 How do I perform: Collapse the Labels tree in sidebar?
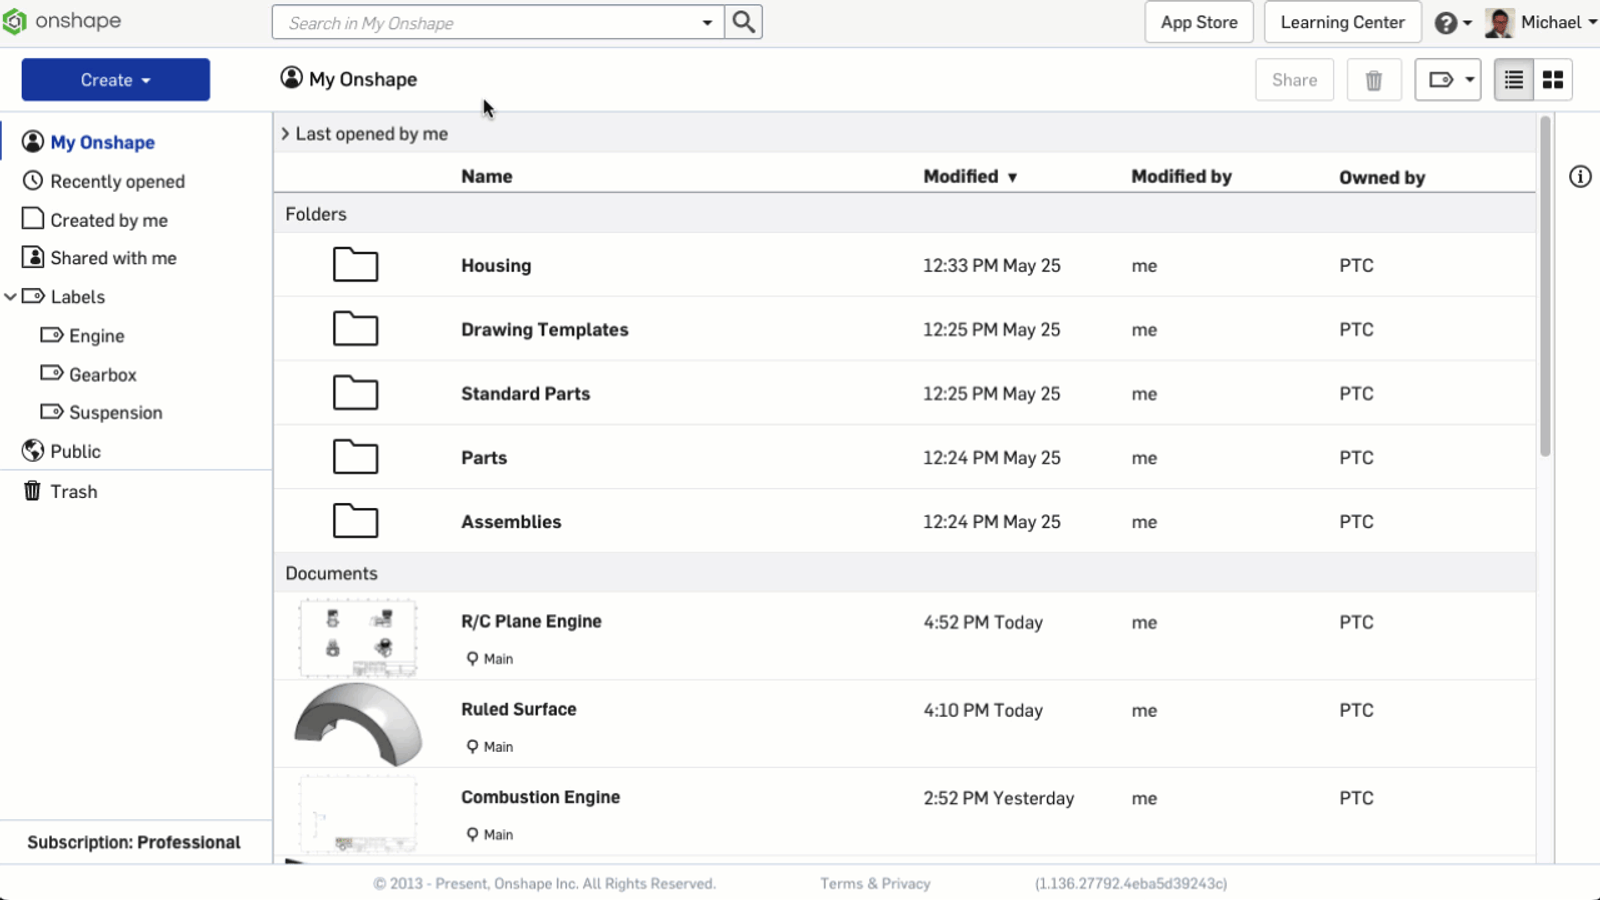(10, 297)
